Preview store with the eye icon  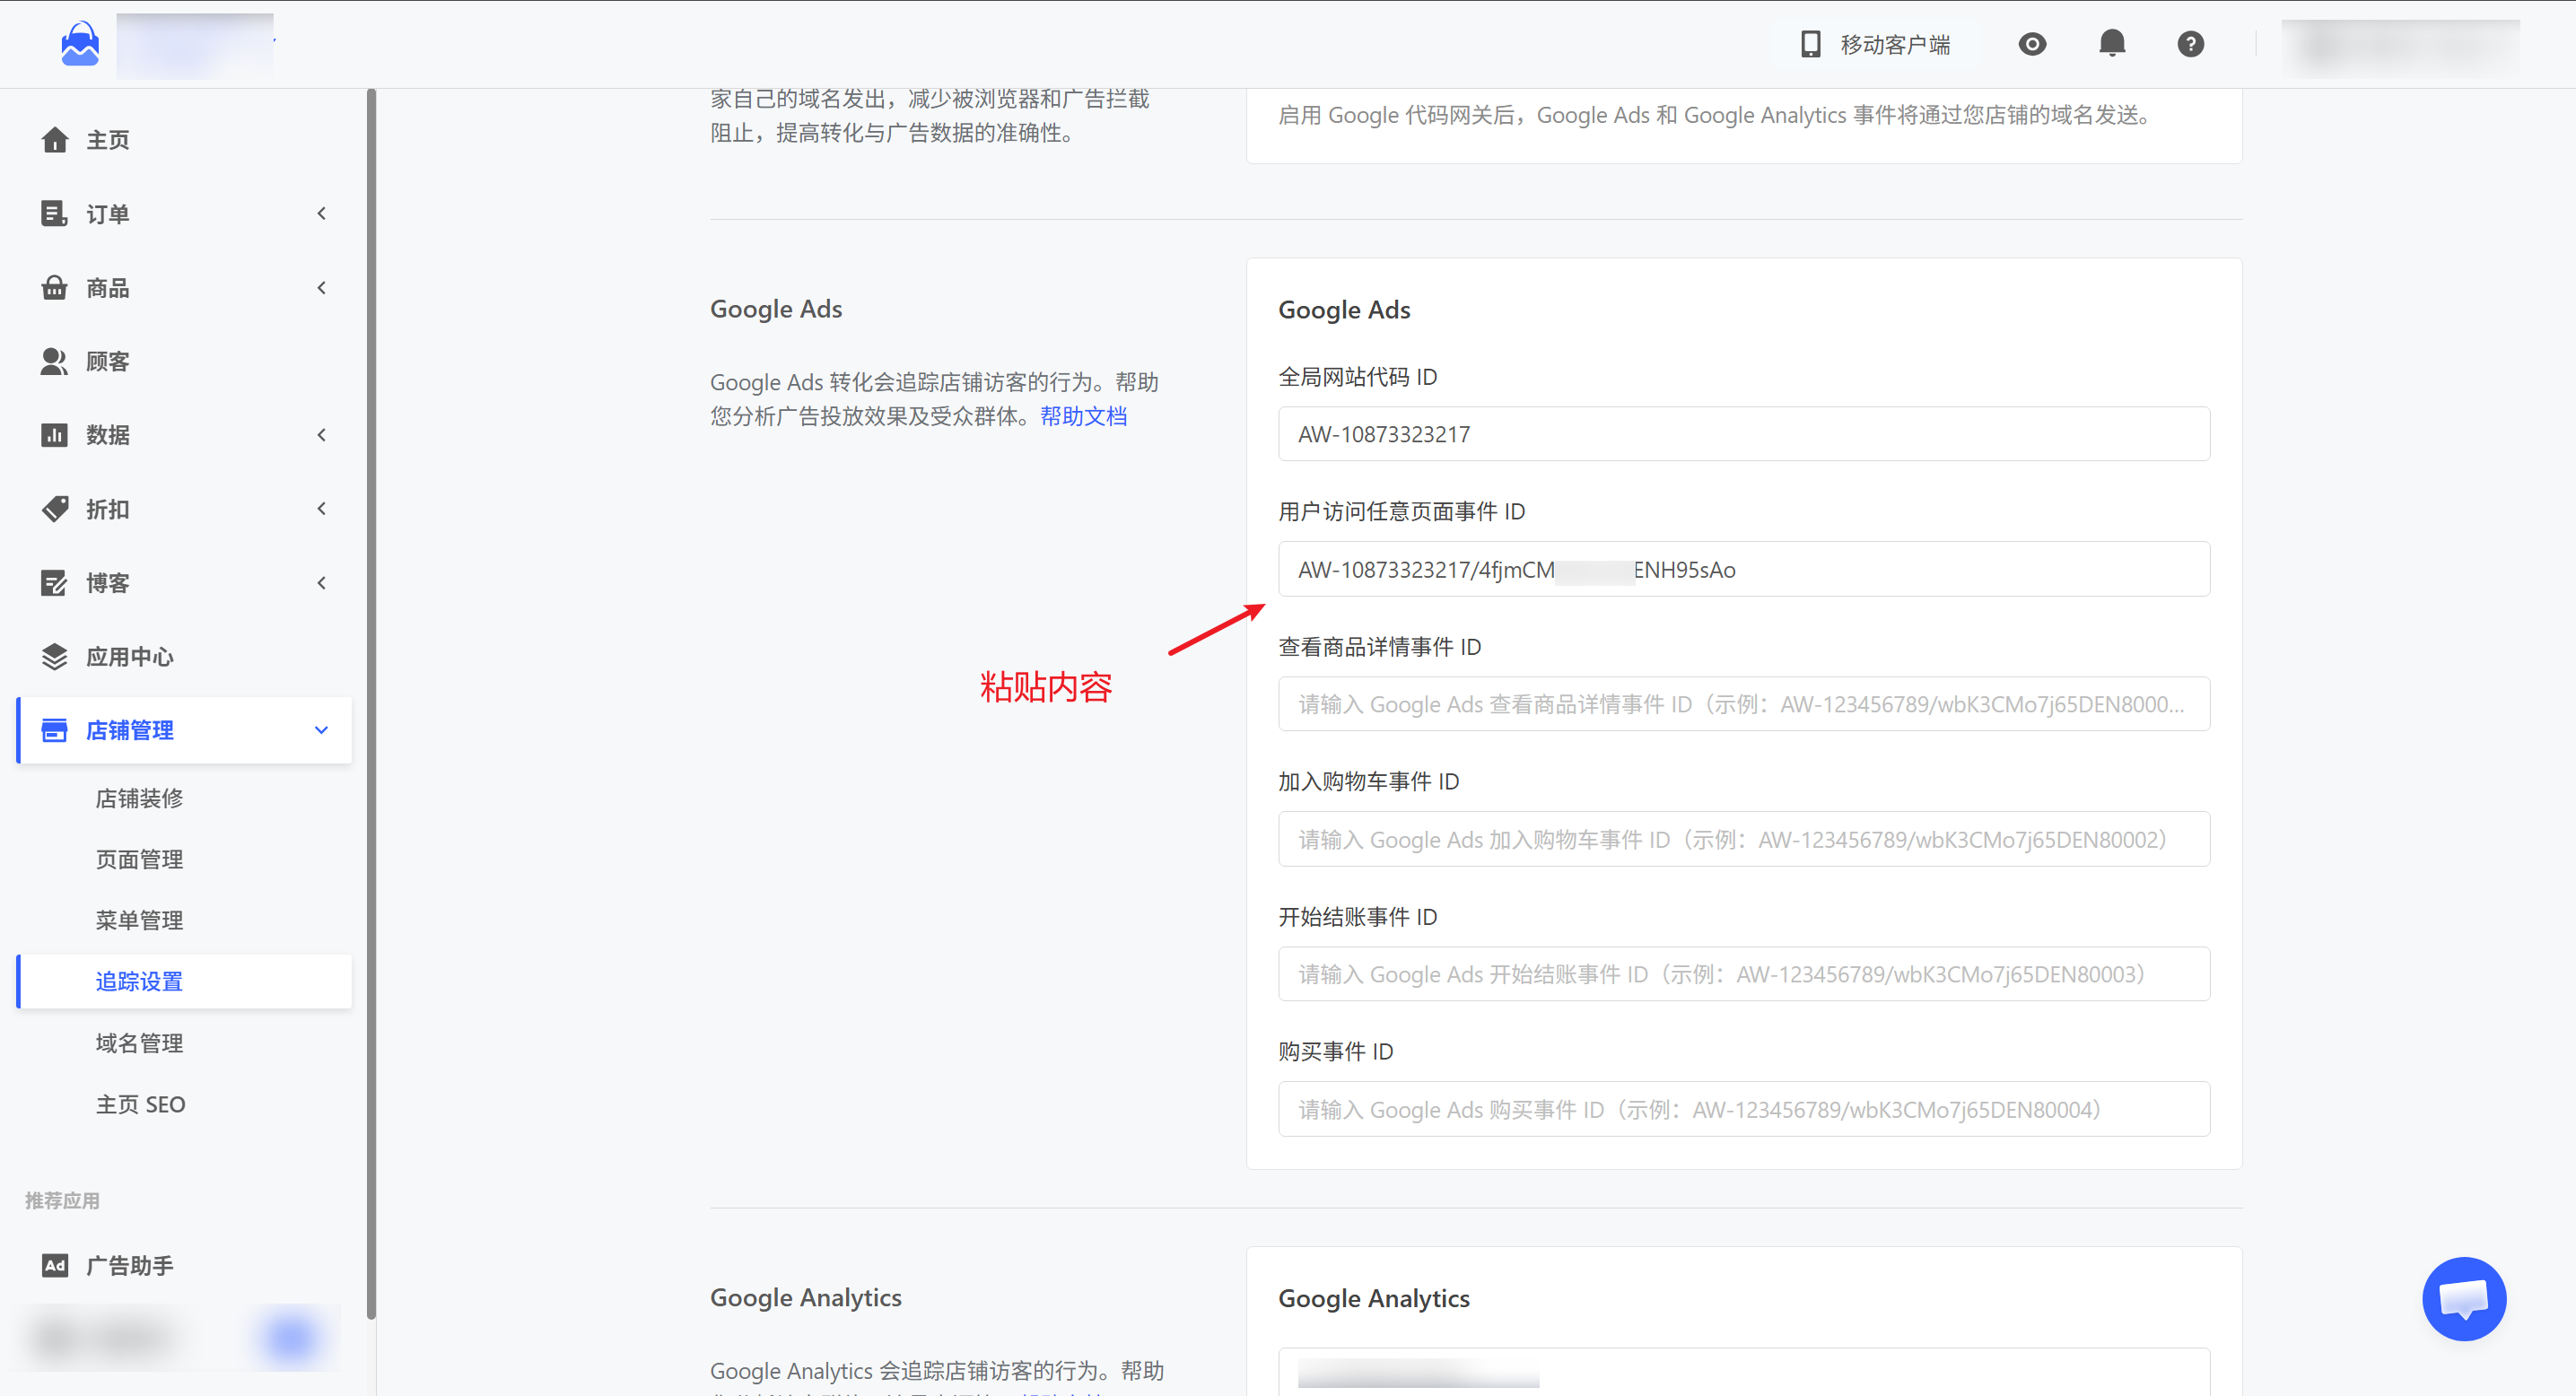coord(2032,44)
